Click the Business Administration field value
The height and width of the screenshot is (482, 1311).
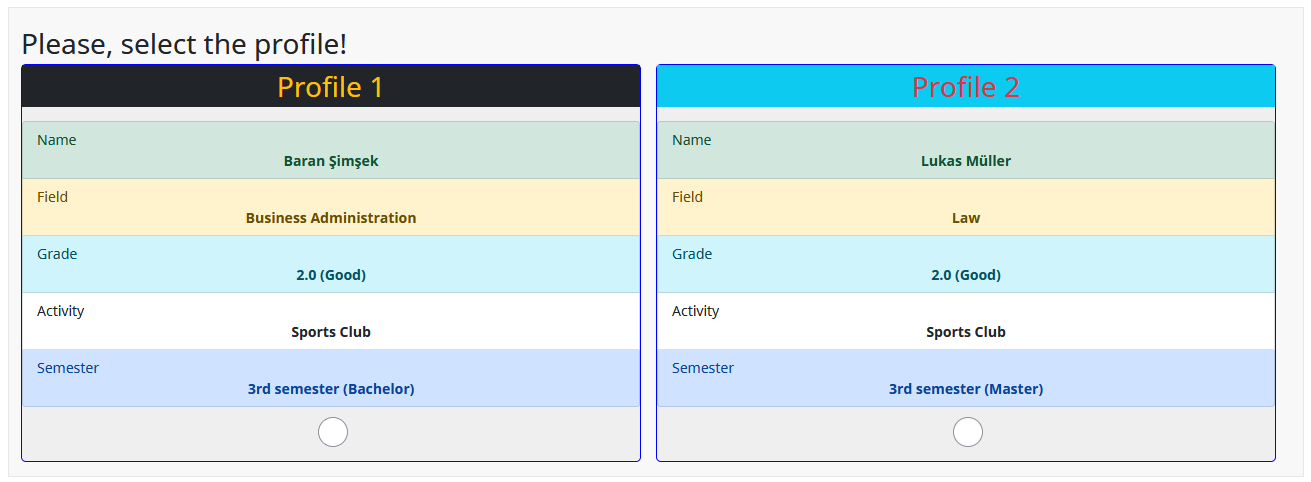pyautogui.click(x=331, y=218)
